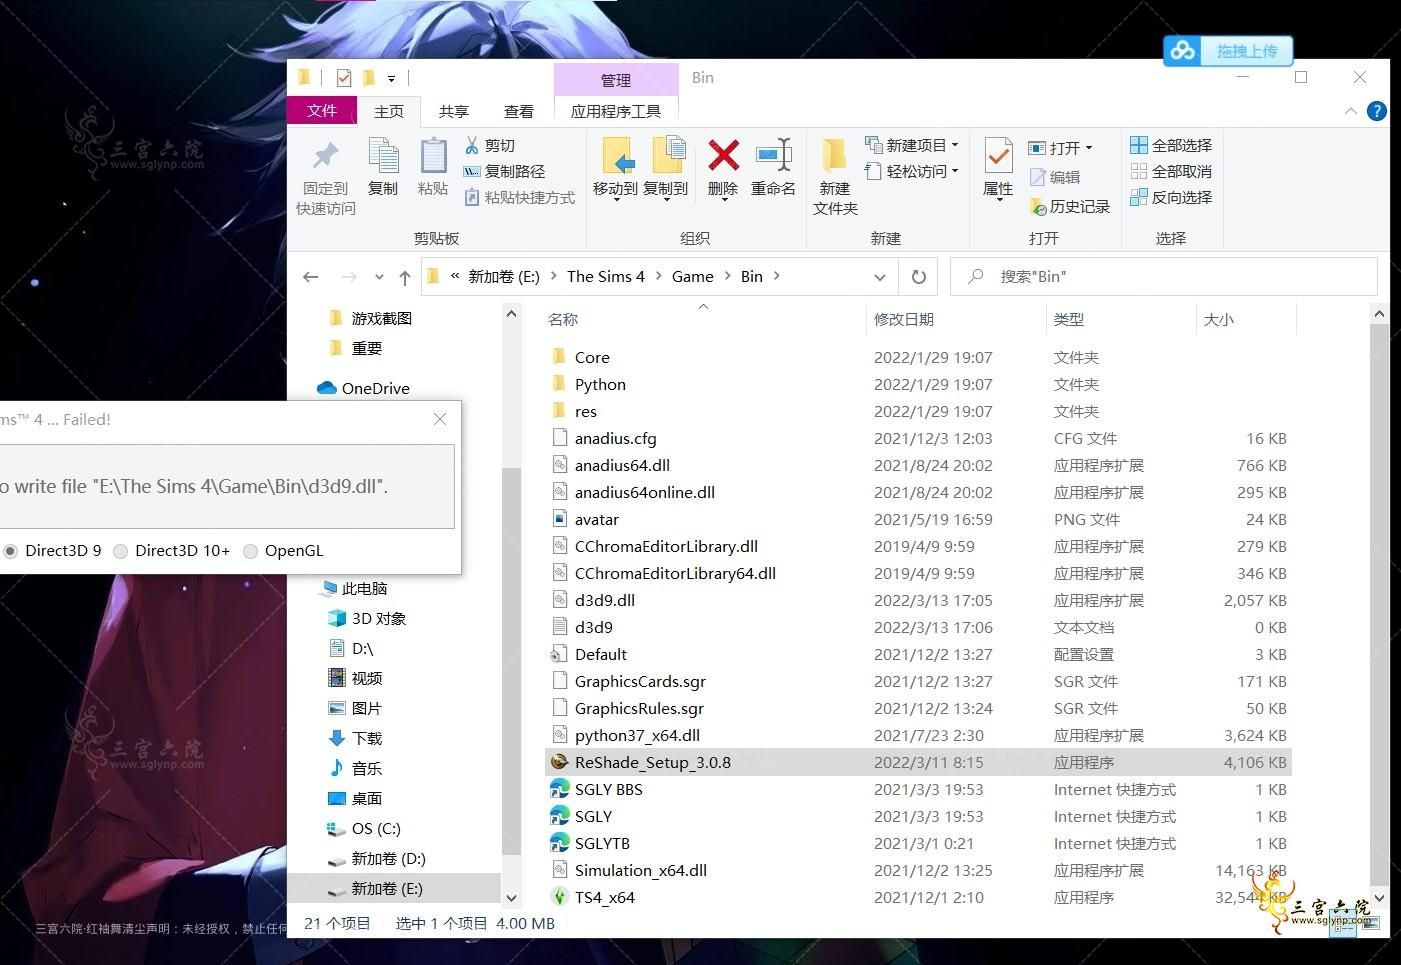
Task: Select the ReShade_Setup_3.0.8 application file
Action: click(x=918, y=762)
